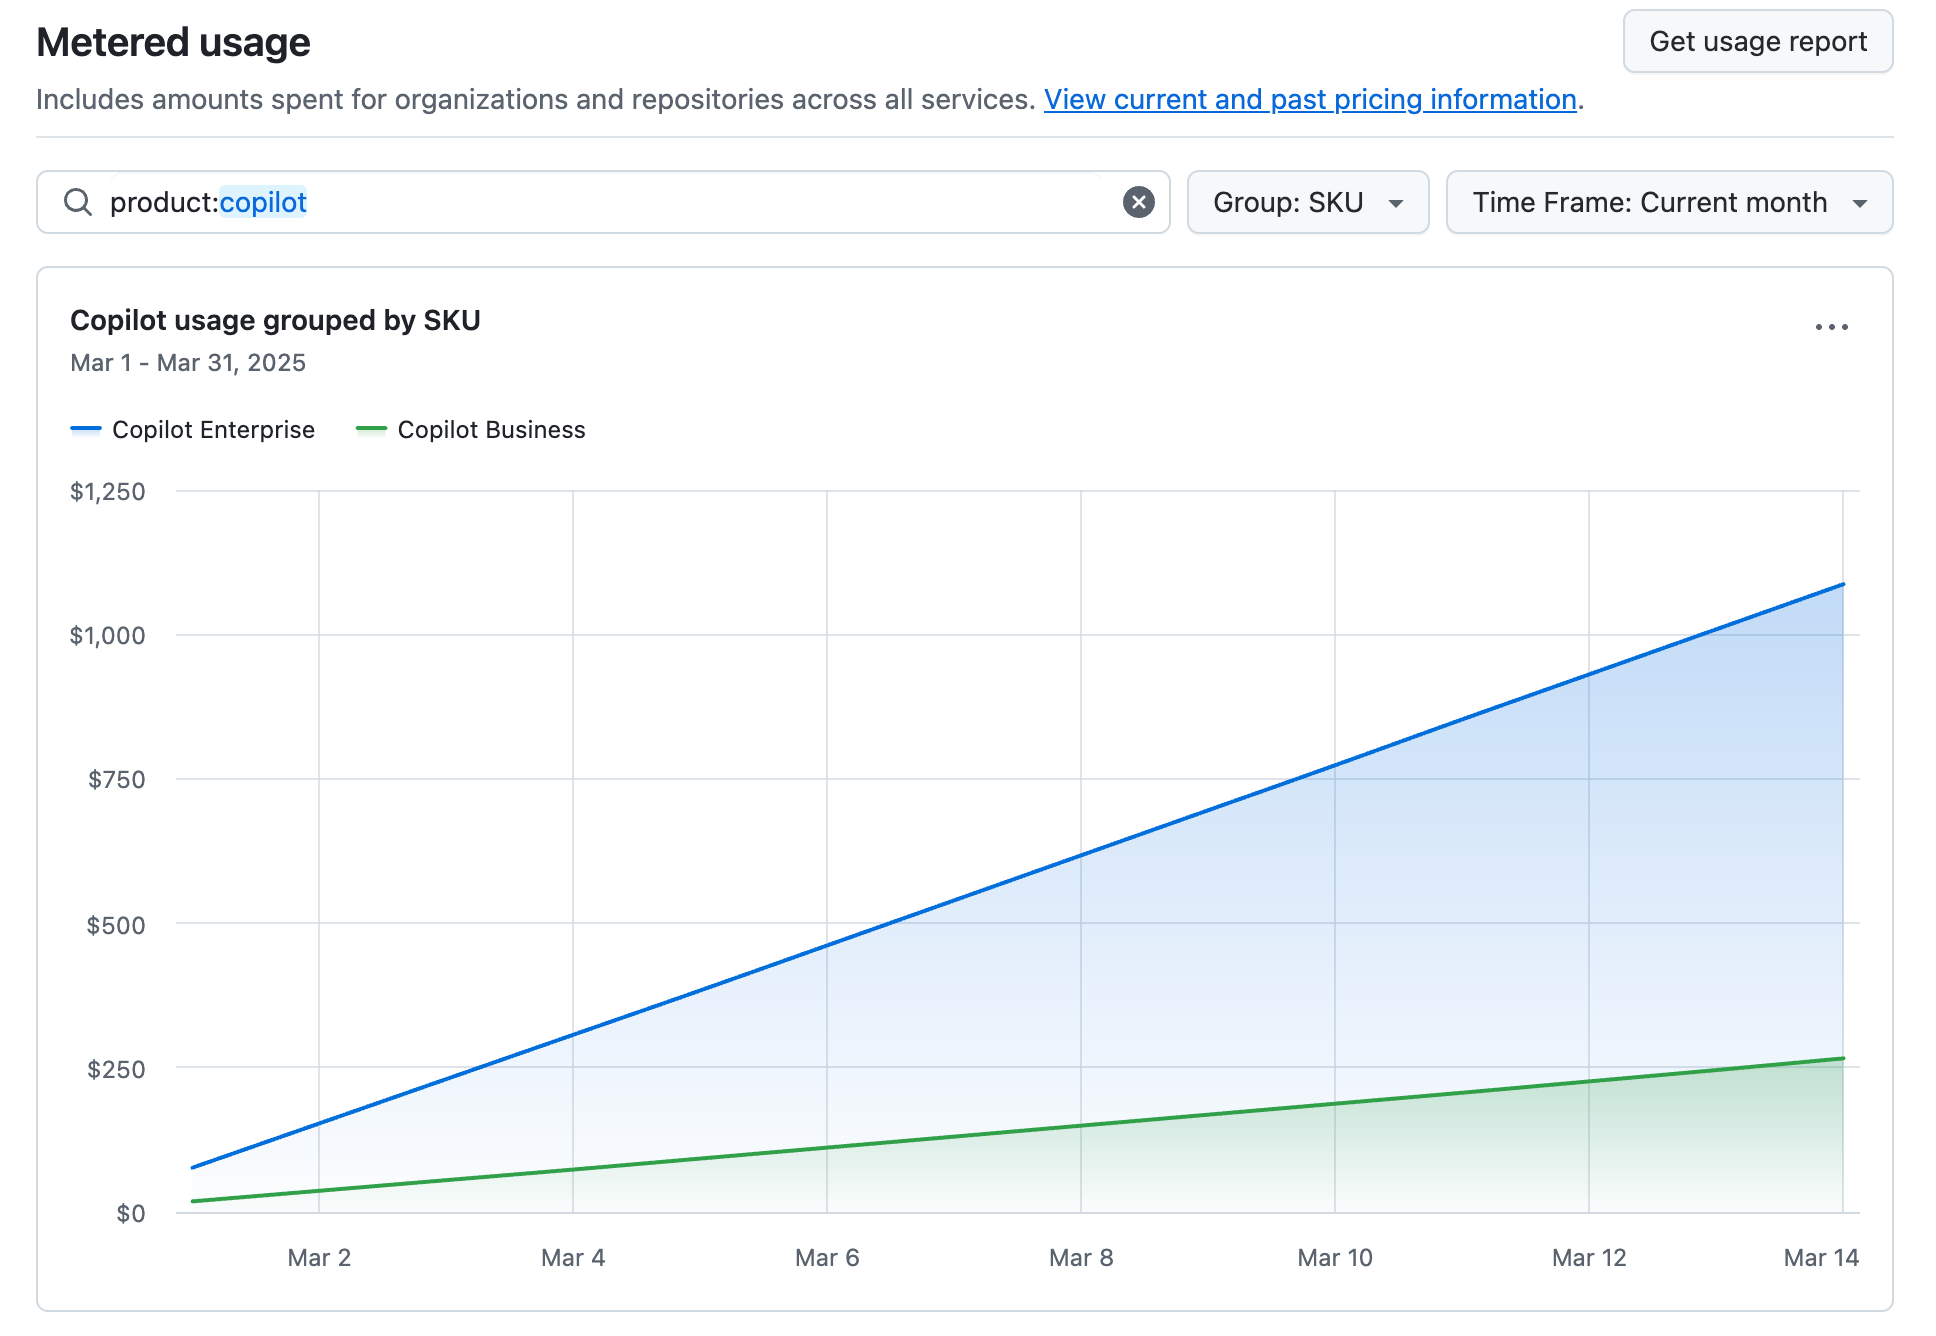
Task: Click the Mar 2 x-axis label
Action: (x=319, y=1257)
